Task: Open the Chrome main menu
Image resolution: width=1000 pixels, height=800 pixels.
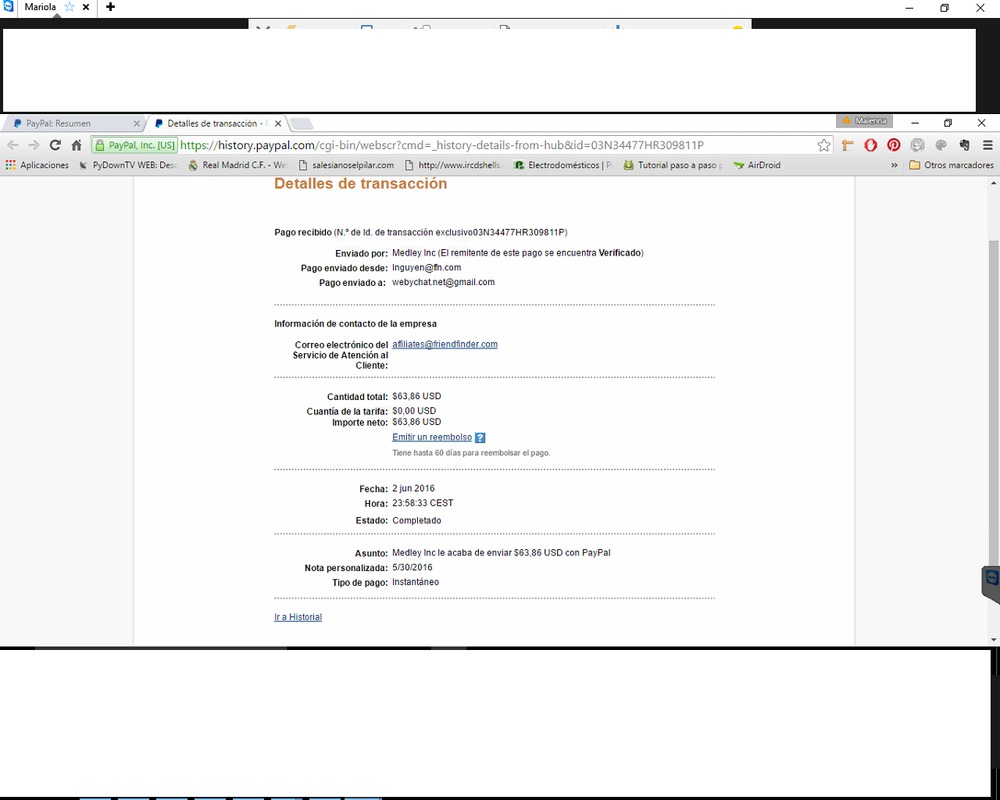Action: (x=987, y=145)
